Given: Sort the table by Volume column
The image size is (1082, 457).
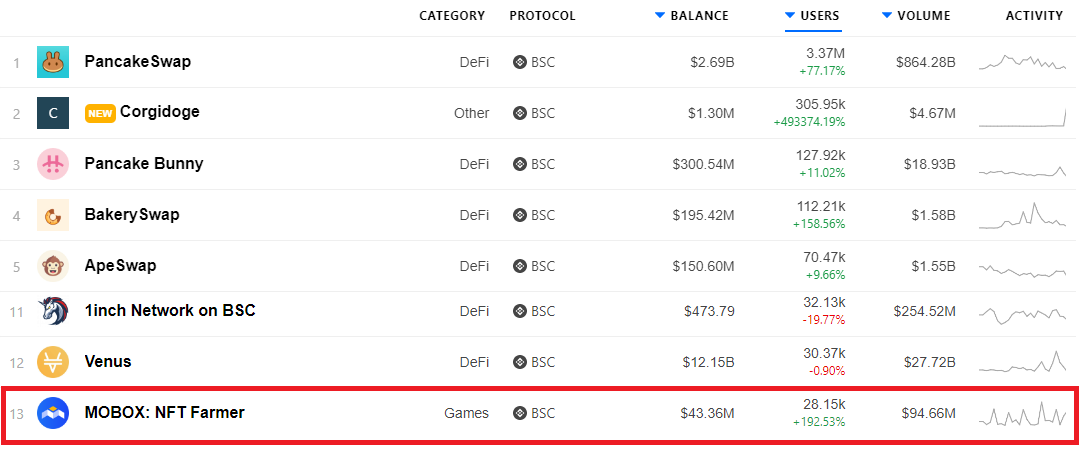Looking at the screenshot, I should pos(923,16).
